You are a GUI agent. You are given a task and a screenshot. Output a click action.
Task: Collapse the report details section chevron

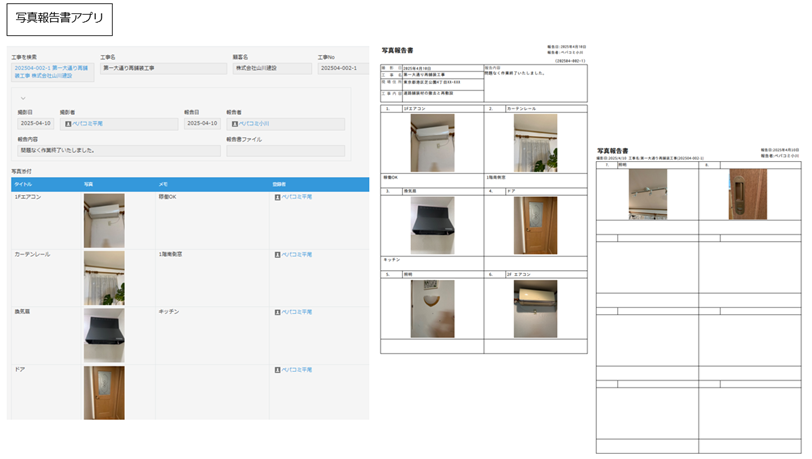(x=23, y=99)
